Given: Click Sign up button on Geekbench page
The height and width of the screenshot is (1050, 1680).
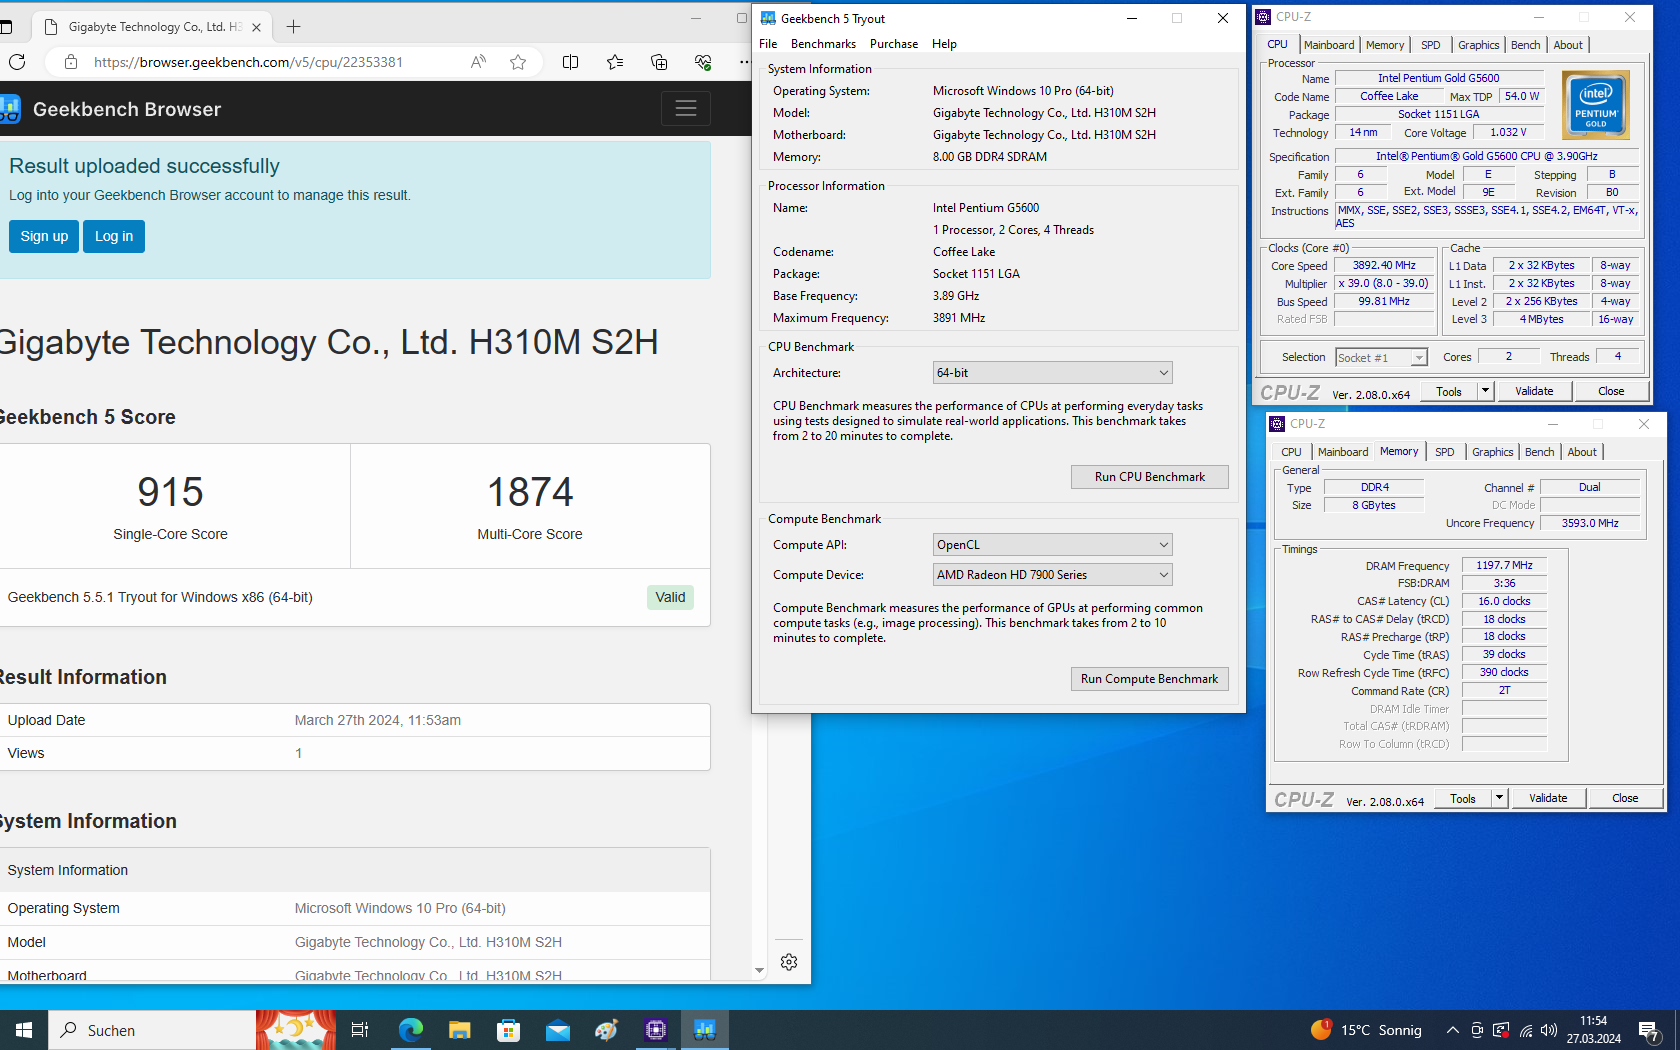Looking at the screenshot, I should coord(44,236).
